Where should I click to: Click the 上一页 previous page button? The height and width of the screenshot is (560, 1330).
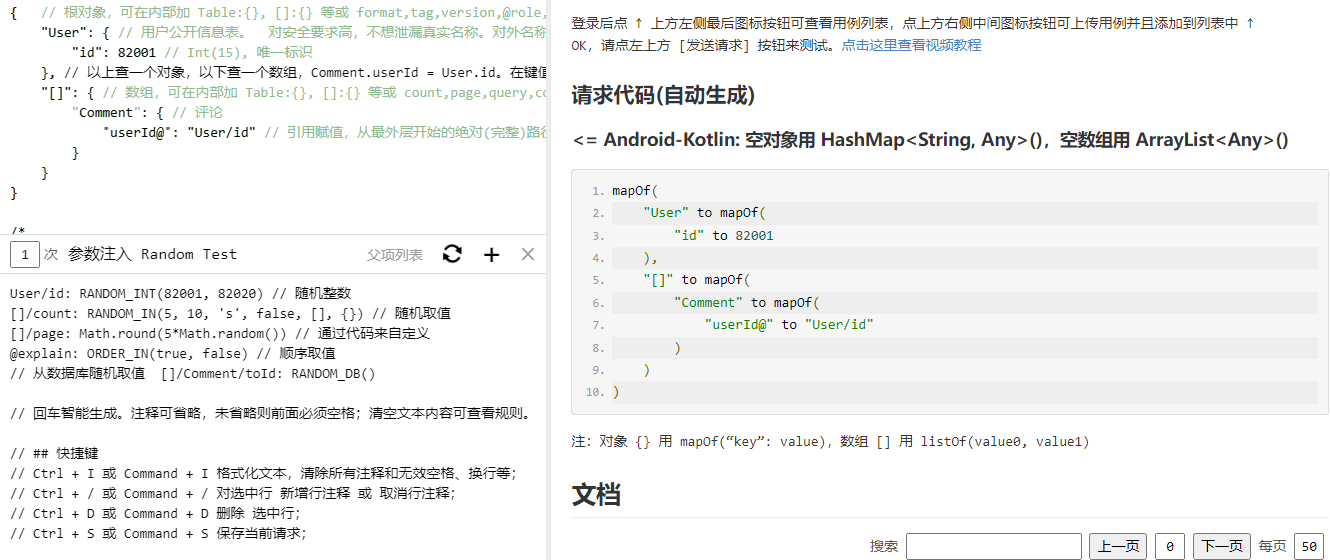tap(1118, 546)
